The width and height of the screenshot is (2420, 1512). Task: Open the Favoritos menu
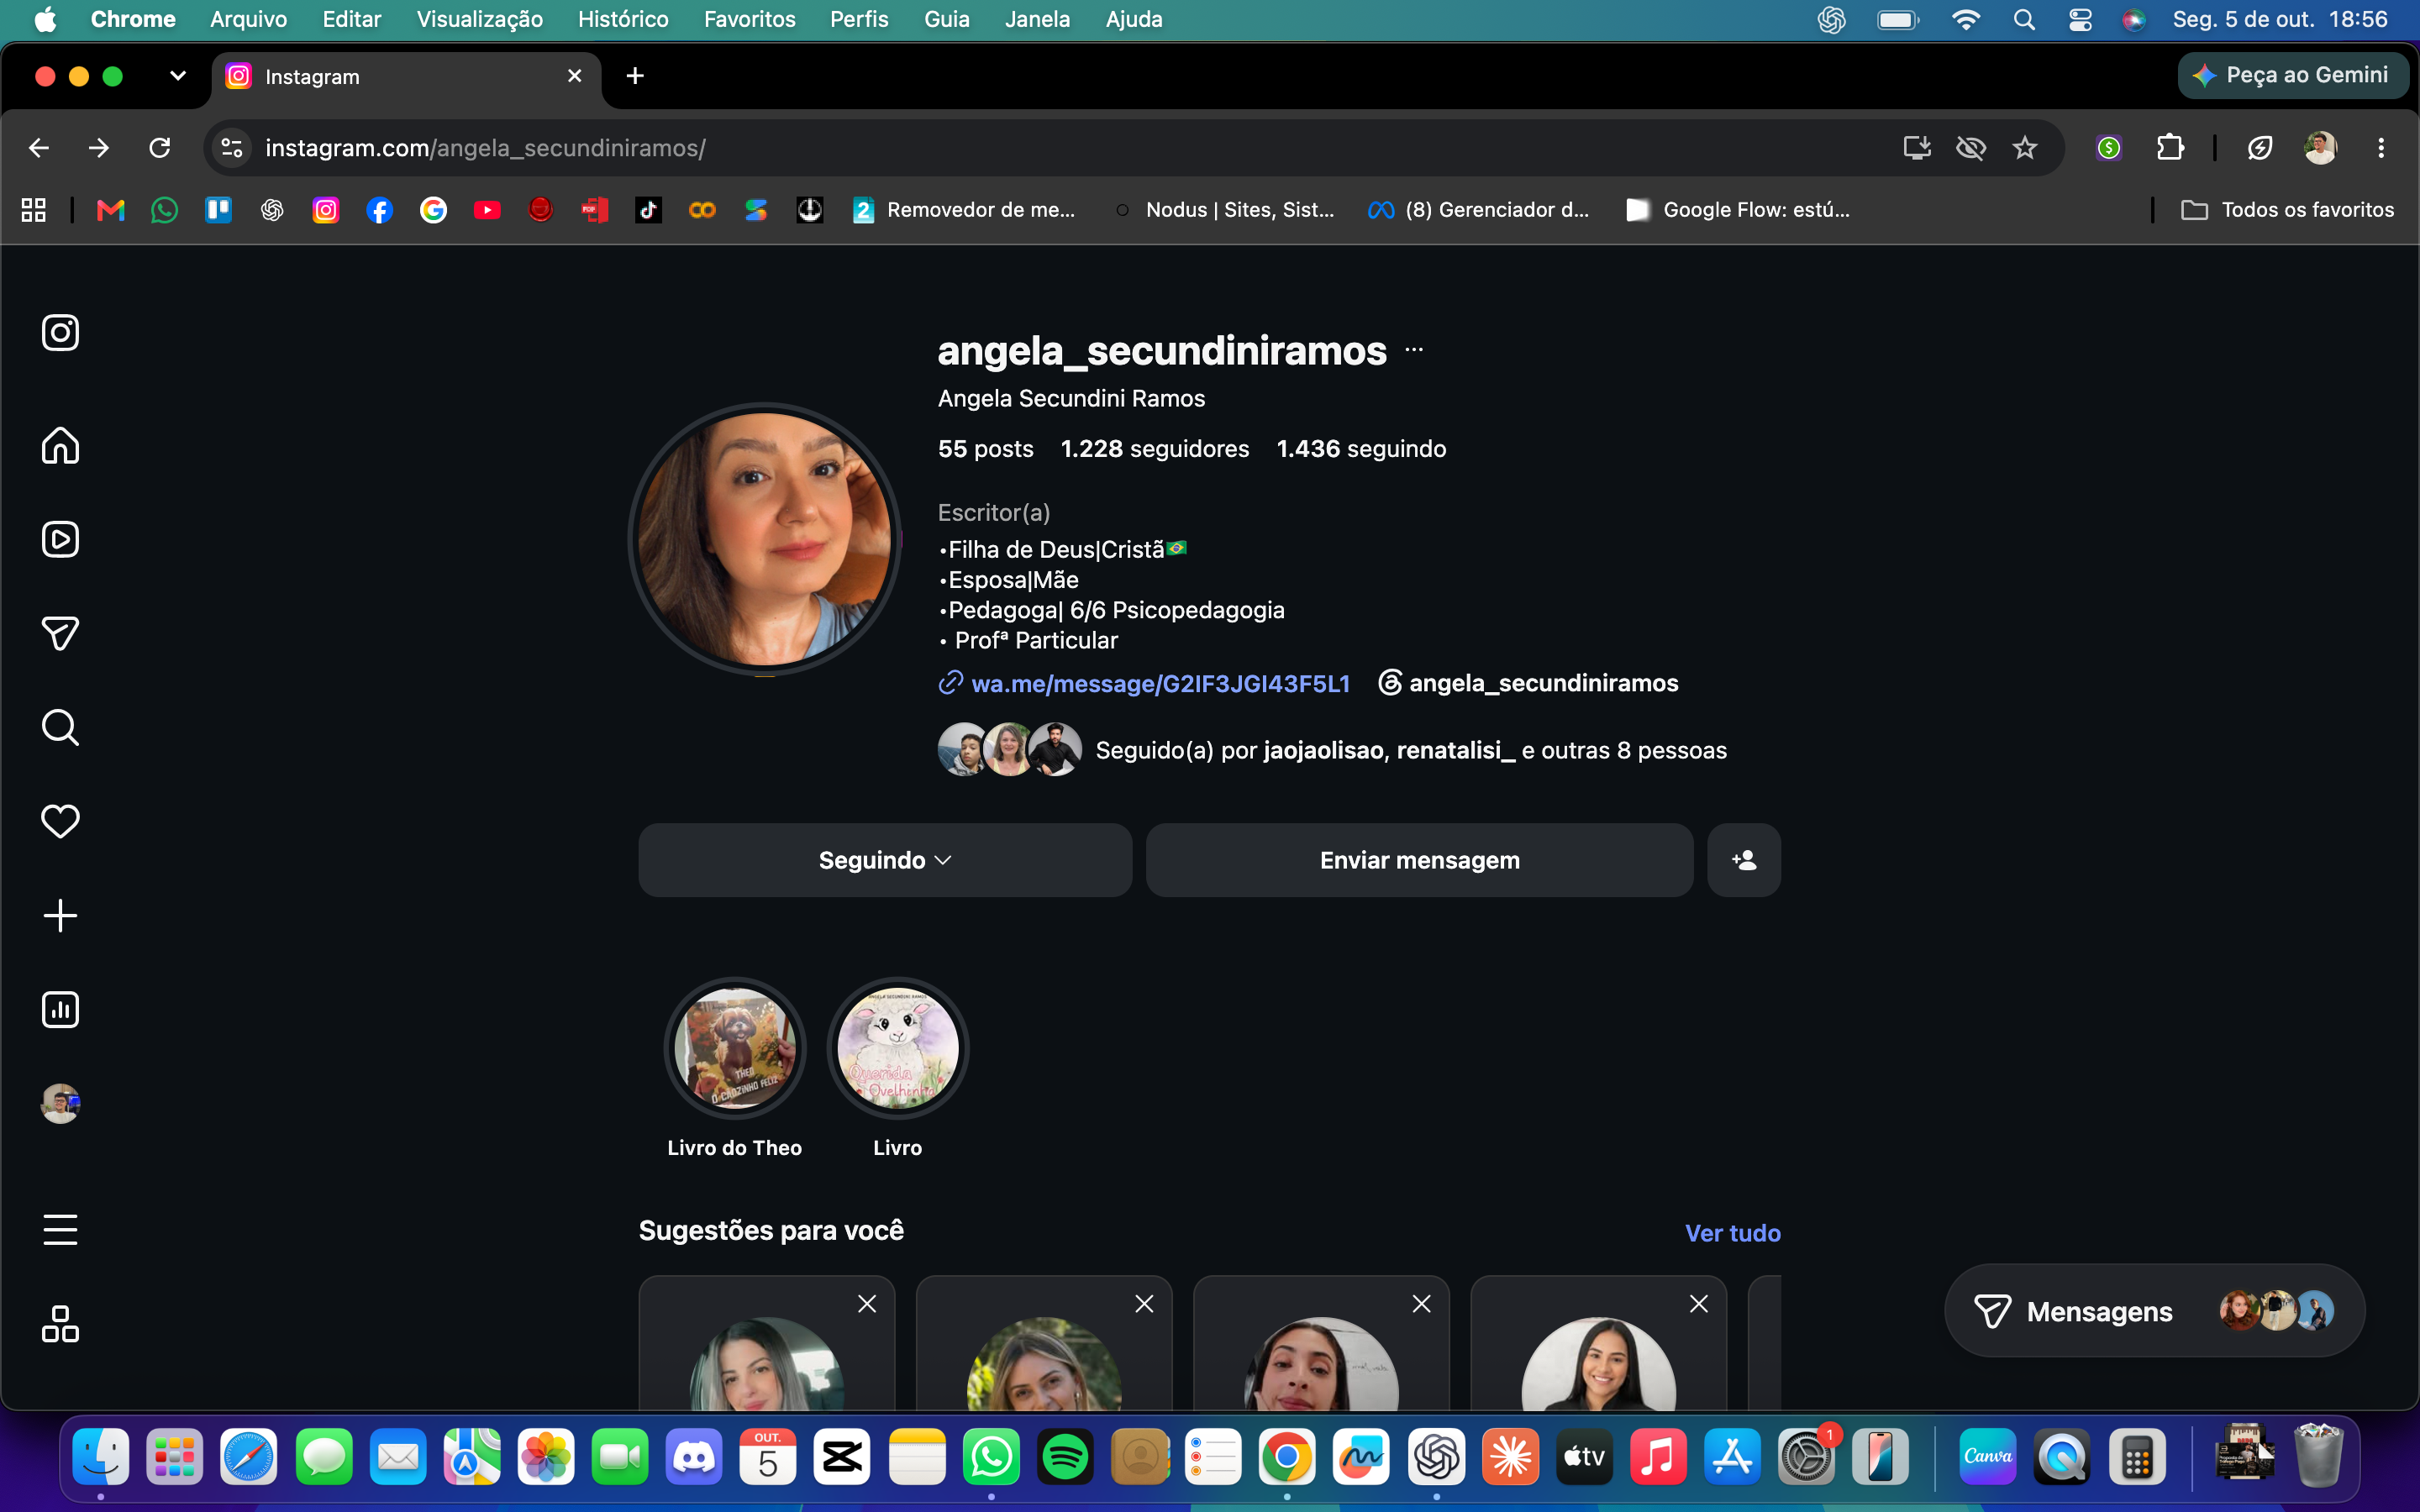coord(749,19)
